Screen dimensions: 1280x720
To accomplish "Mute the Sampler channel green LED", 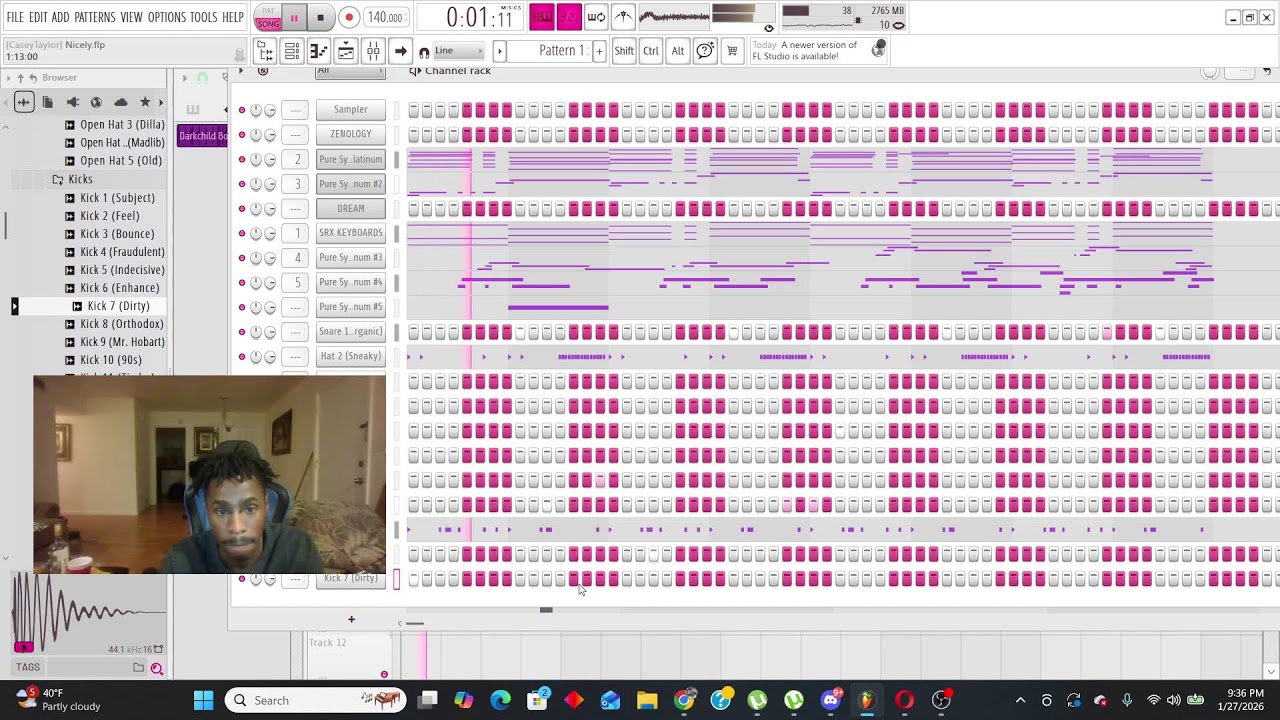I will pyautogui.click(x=242, y=110).
